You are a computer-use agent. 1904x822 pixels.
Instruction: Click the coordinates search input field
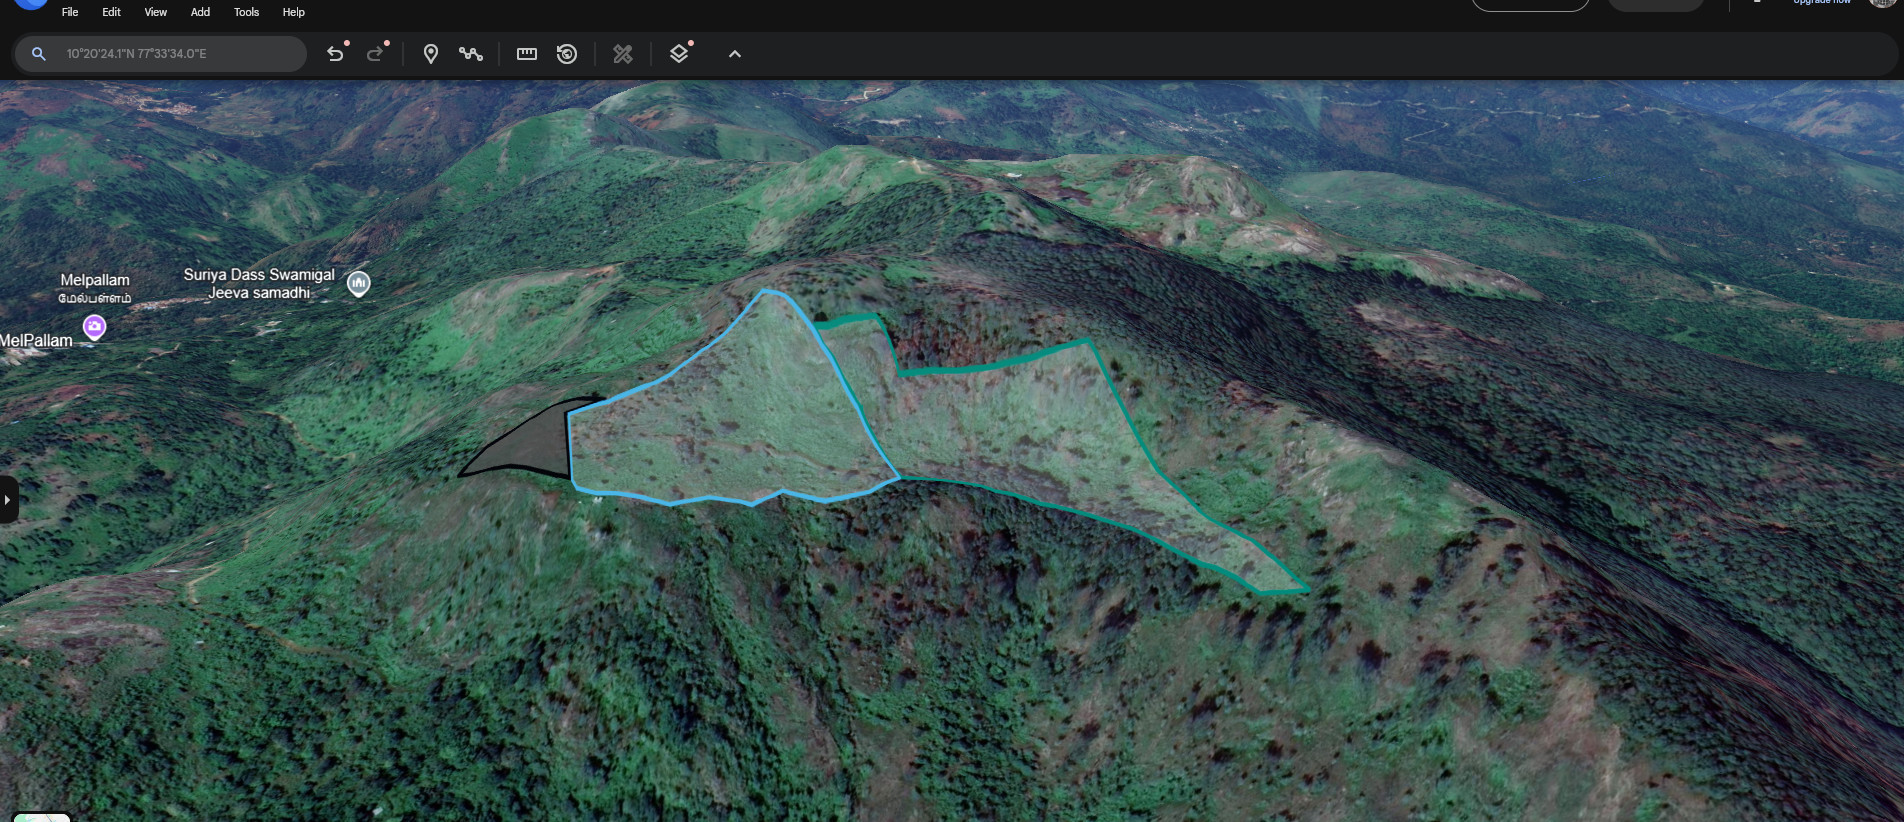[180, 54]
